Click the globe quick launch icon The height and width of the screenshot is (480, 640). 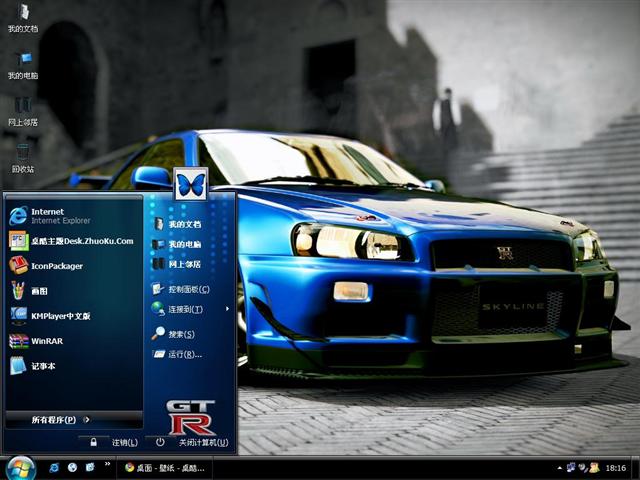coord(72,468)
